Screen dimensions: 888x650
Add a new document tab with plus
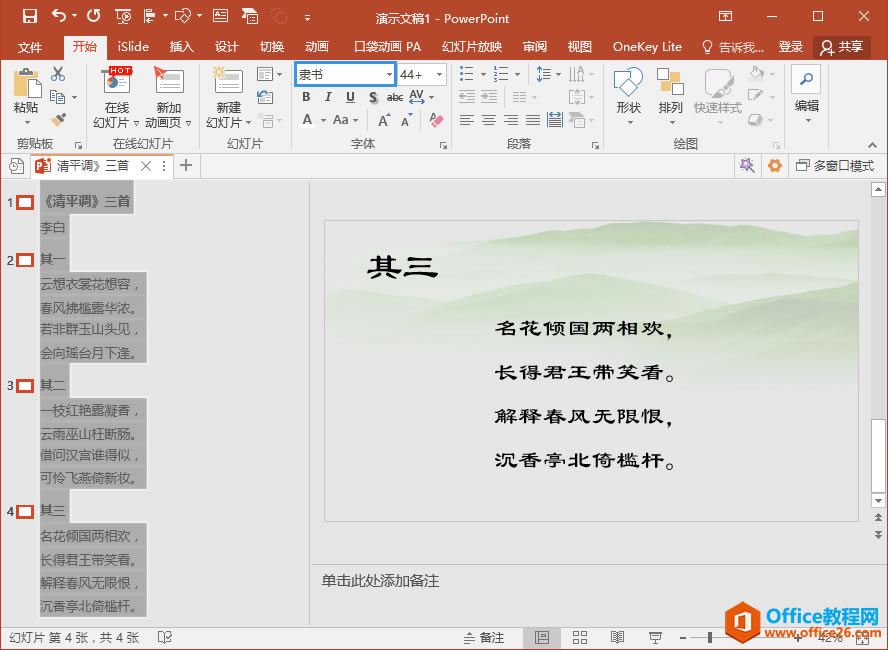point(186,165)
